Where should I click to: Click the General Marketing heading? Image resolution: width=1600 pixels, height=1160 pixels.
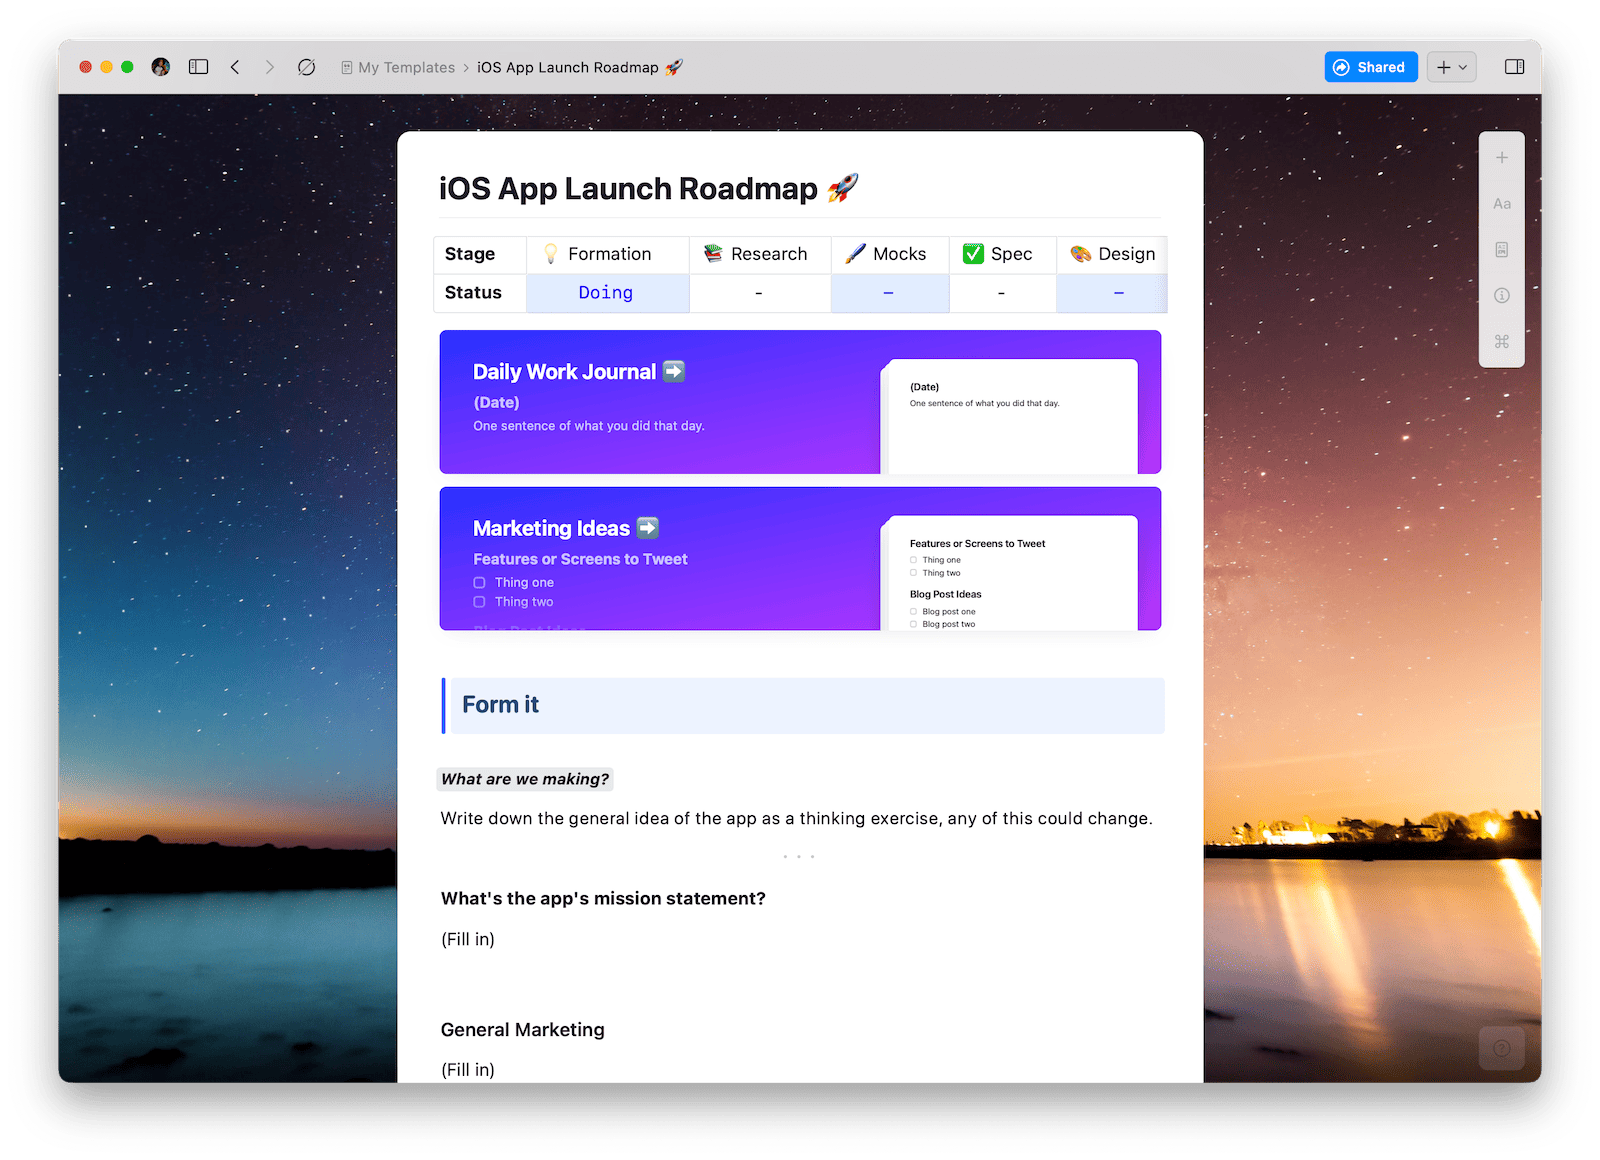[x=523, y=1030]
